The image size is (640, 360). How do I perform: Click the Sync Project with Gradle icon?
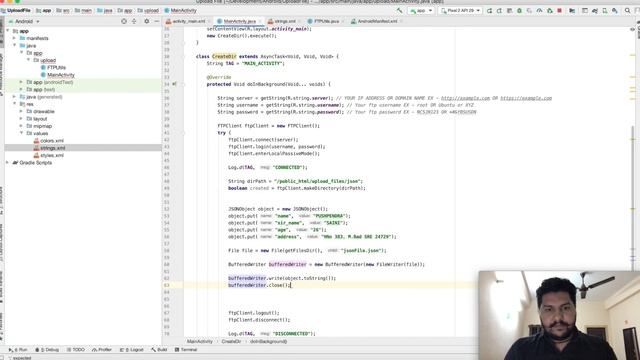[x=595, y=11]
